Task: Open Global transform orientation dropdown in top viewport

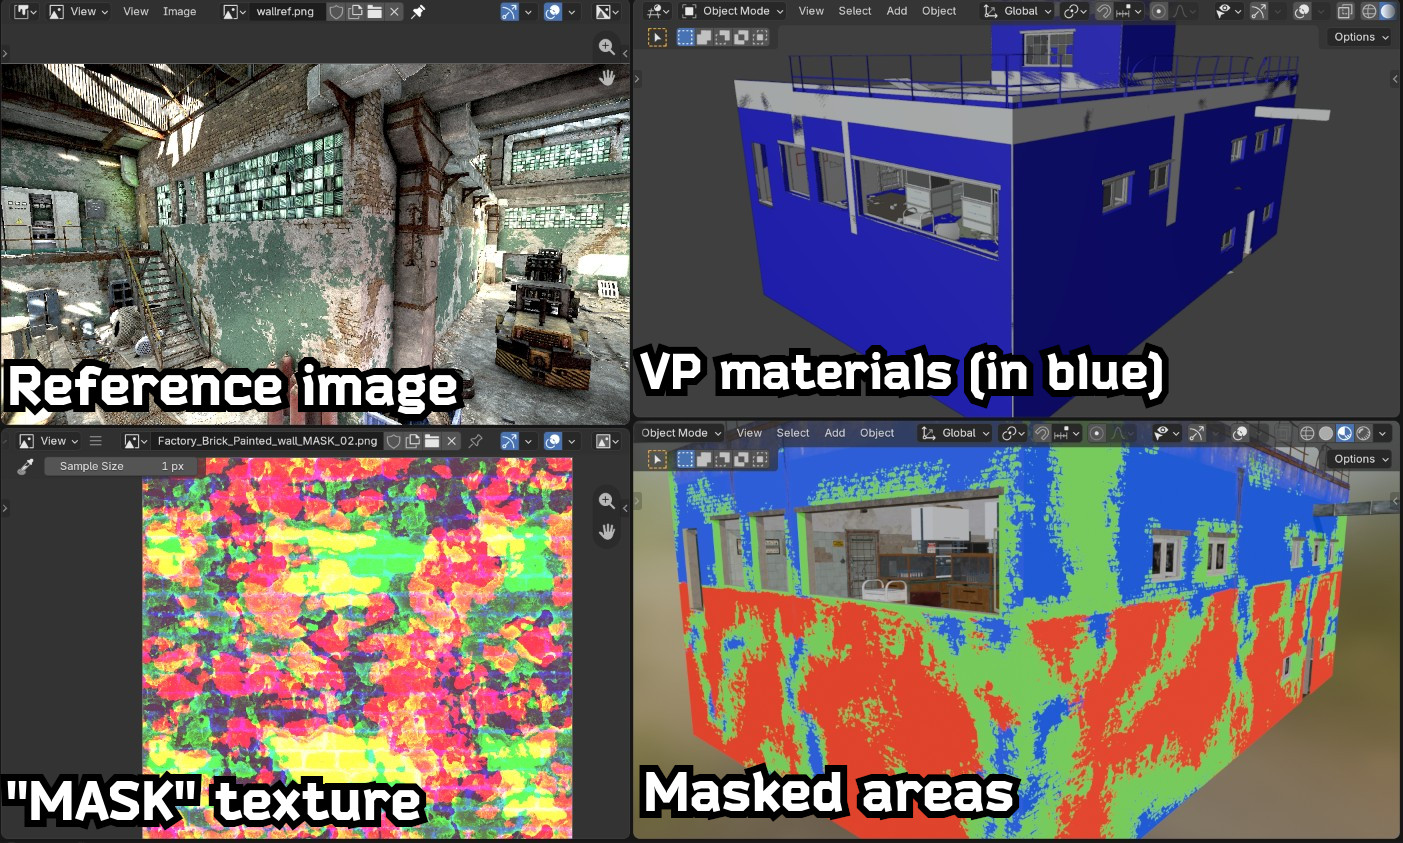Action: pyautogui.click(x=1018, y=11)
